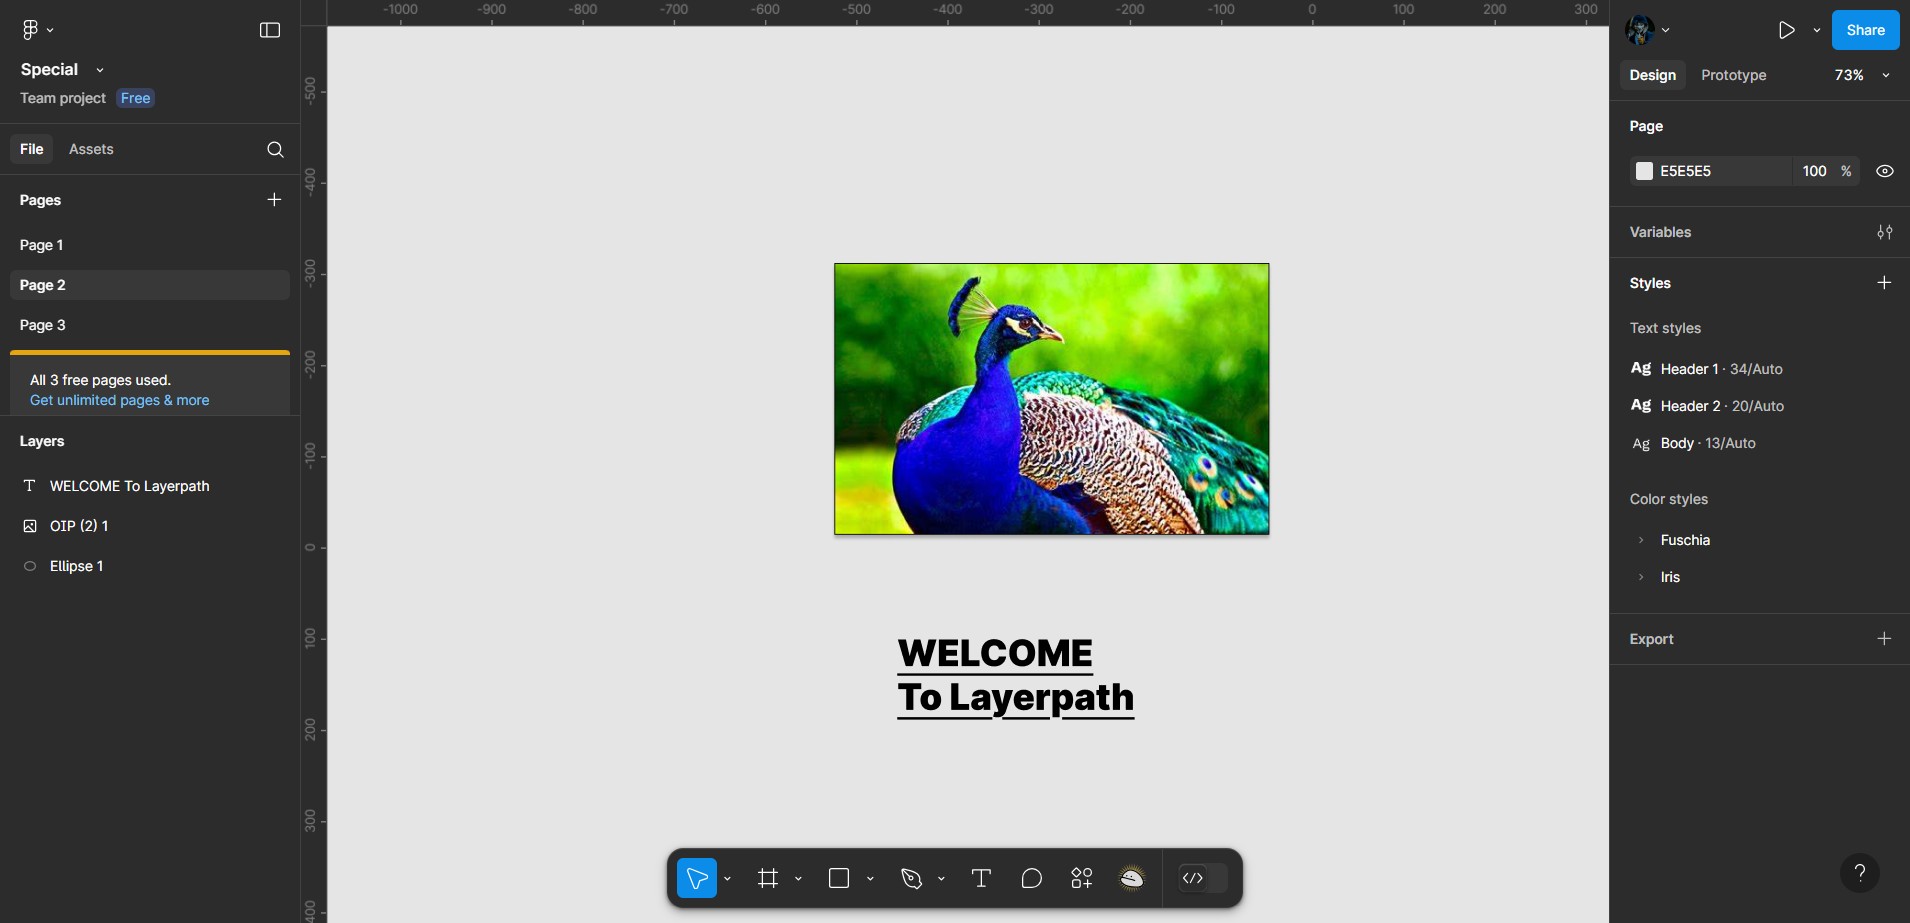Open the Help question mark button

pos(1860,872)
